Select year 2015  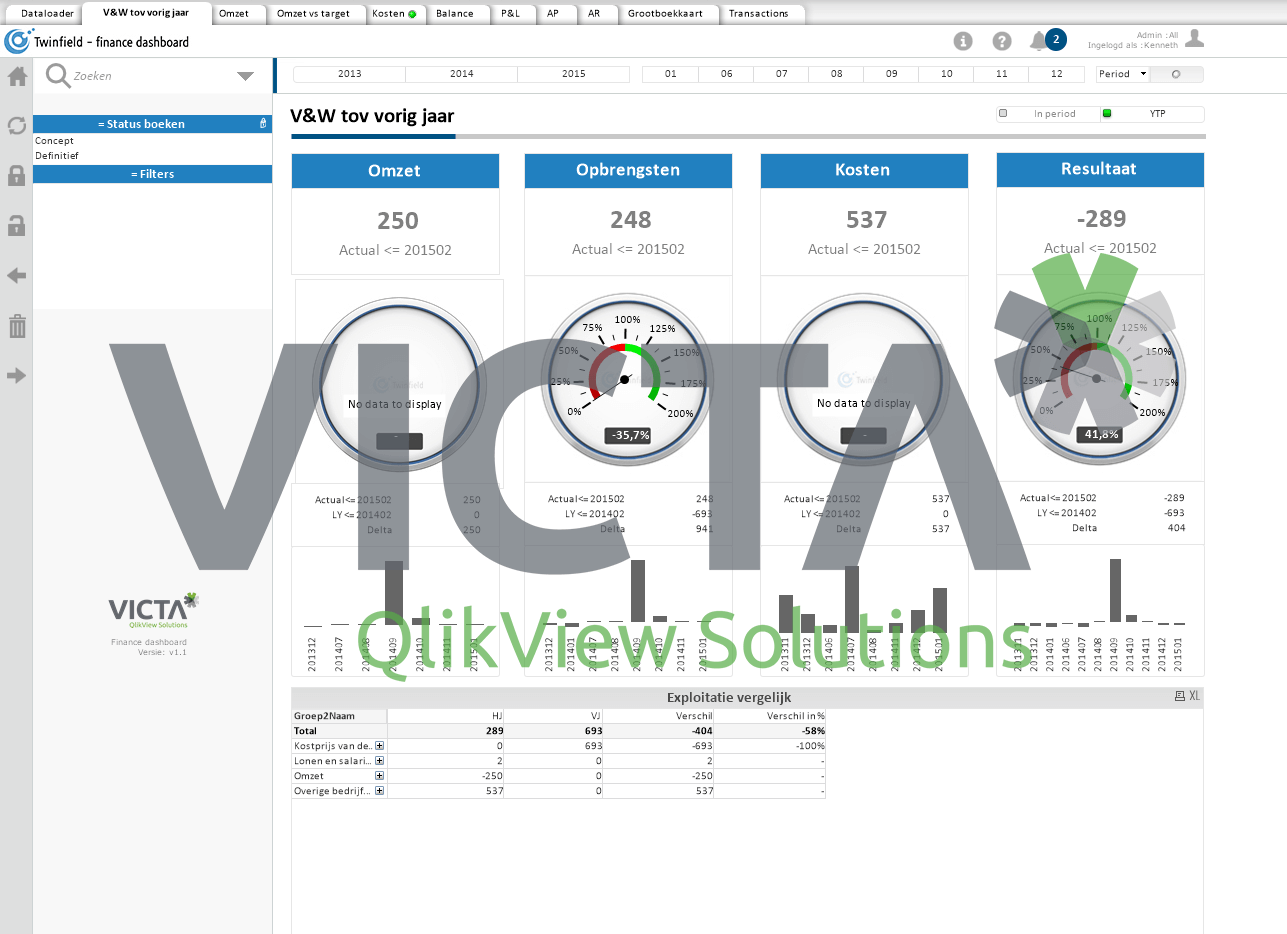click(573, 74)
